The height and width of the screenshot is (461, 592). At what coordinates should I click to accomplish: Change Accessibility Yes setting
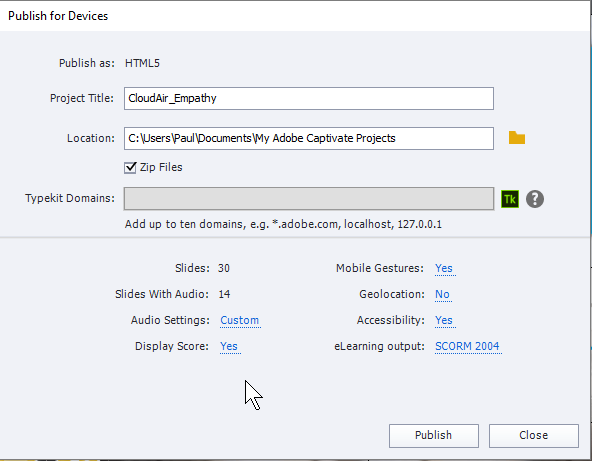click(444, 320)
